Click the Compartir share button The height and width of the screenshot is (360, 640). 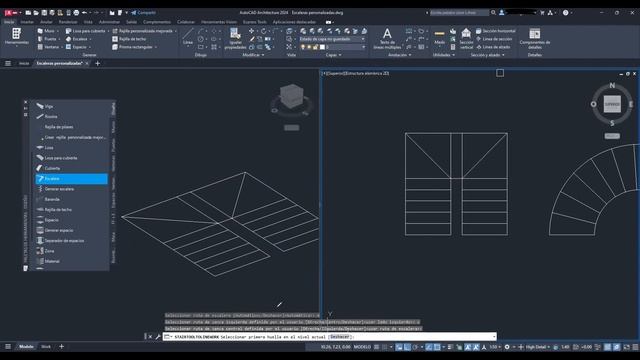pyautogui.click(x=143, y=13)
